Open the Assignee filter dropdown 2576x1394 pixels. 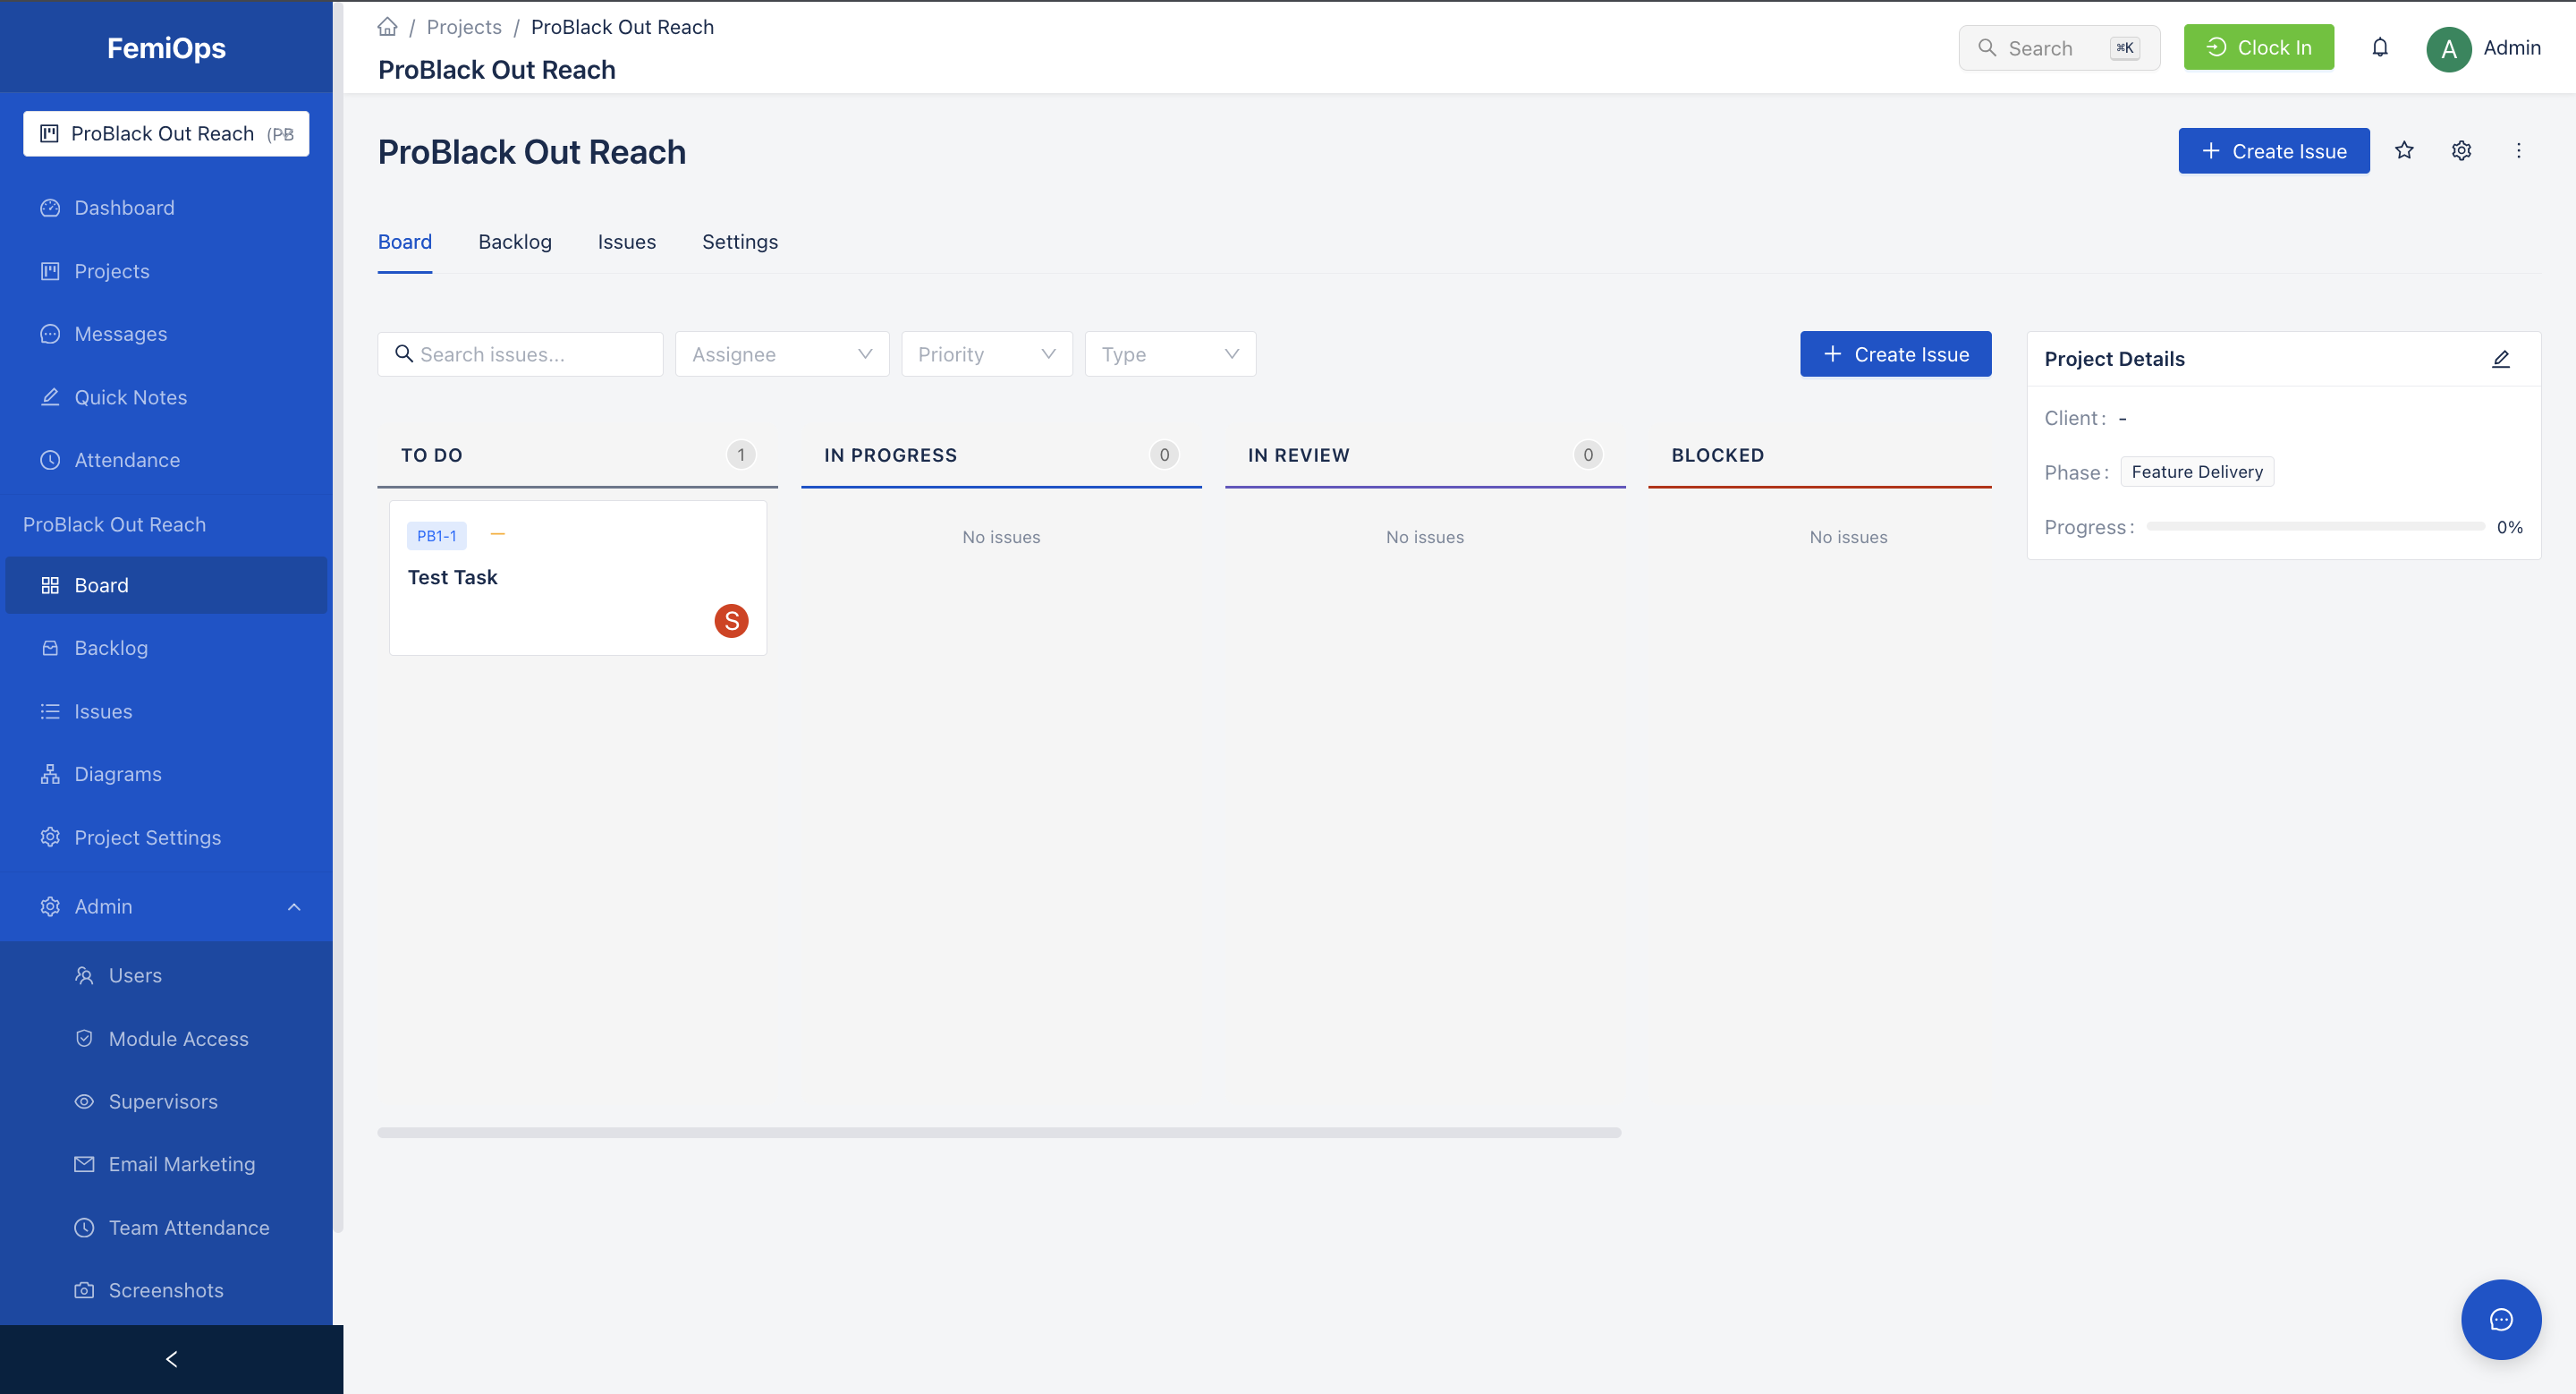(x=781, y=354)
